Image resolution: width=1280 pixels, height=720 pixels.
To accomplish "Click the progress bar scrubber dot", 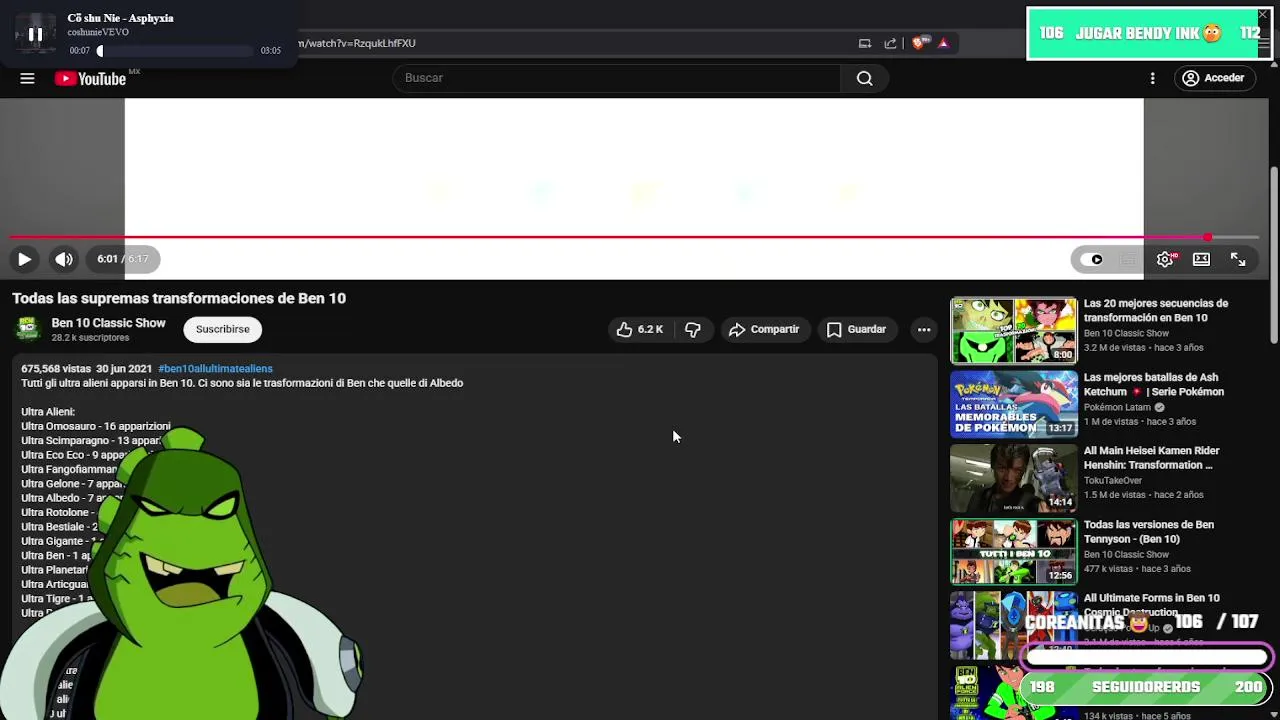I will pos(1208,238).
